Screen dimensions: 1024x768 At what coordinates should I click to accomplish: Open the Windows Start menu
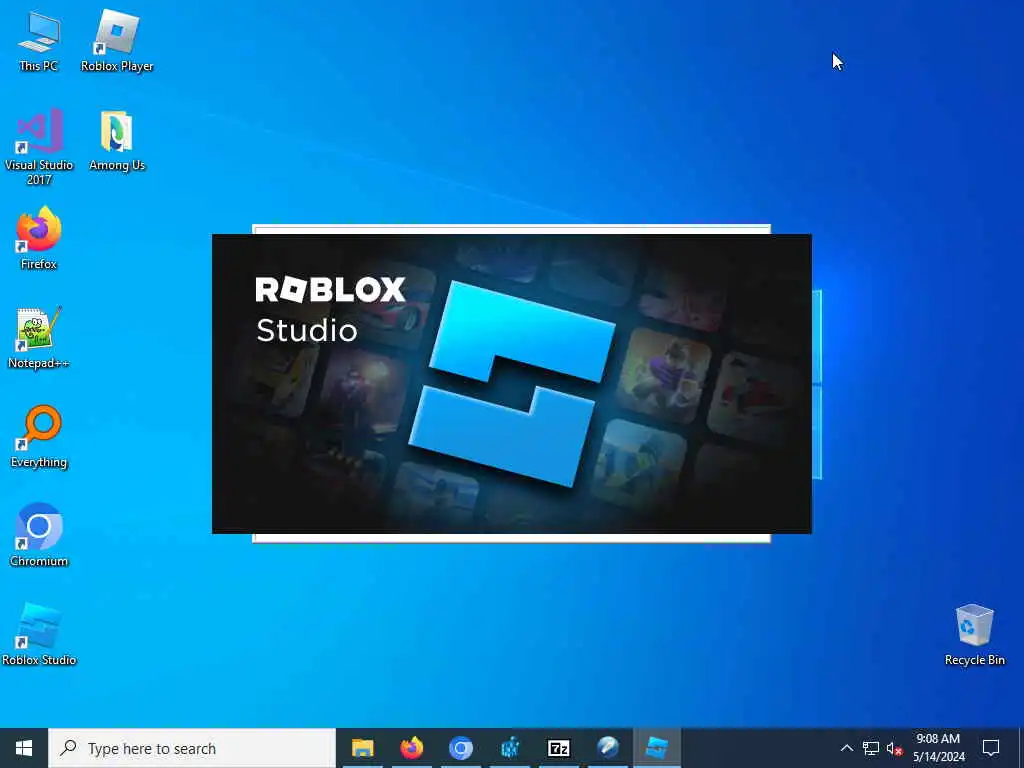tap(24, 748)
